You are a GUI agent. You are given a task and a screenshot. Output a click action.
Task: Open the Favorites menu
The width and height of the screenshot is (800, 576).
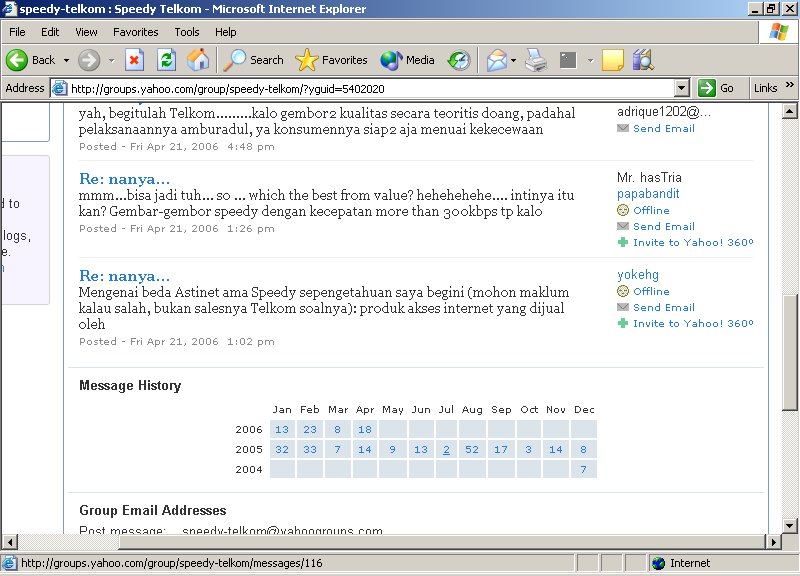(x=136, y=32)
